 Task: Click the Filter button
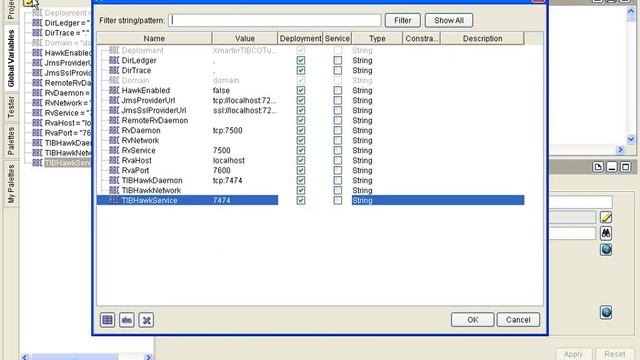click(402, 20)
